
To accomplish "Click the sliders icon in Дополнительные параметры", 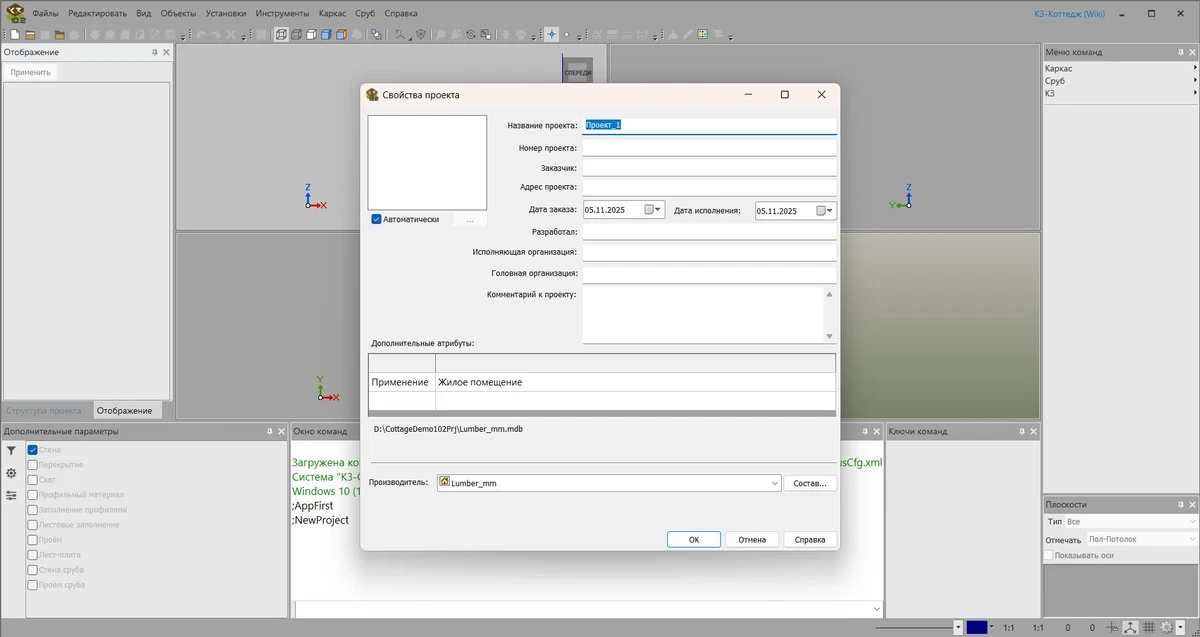I will [11, 495].
